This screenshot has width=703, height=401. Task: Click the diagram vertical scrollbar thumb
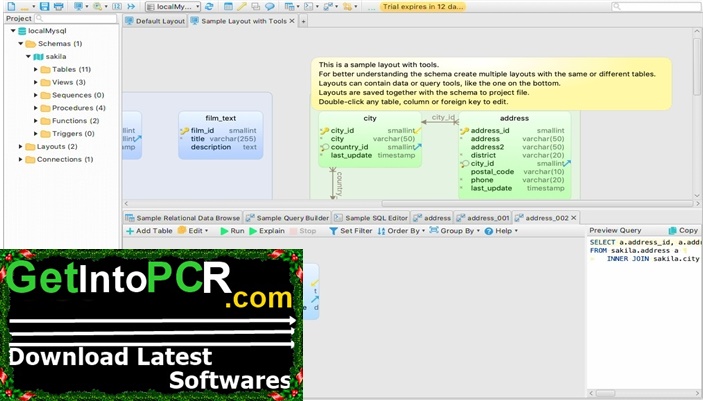tap(697, 66)
